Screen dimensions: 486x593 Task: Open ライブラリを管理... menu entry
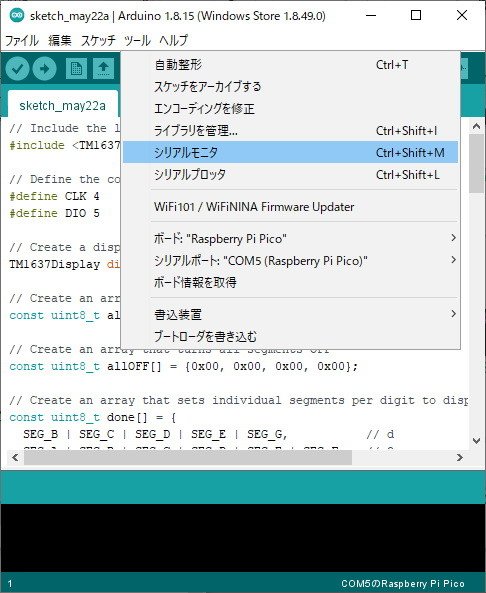pyautogui.click(x=290, y=130)
